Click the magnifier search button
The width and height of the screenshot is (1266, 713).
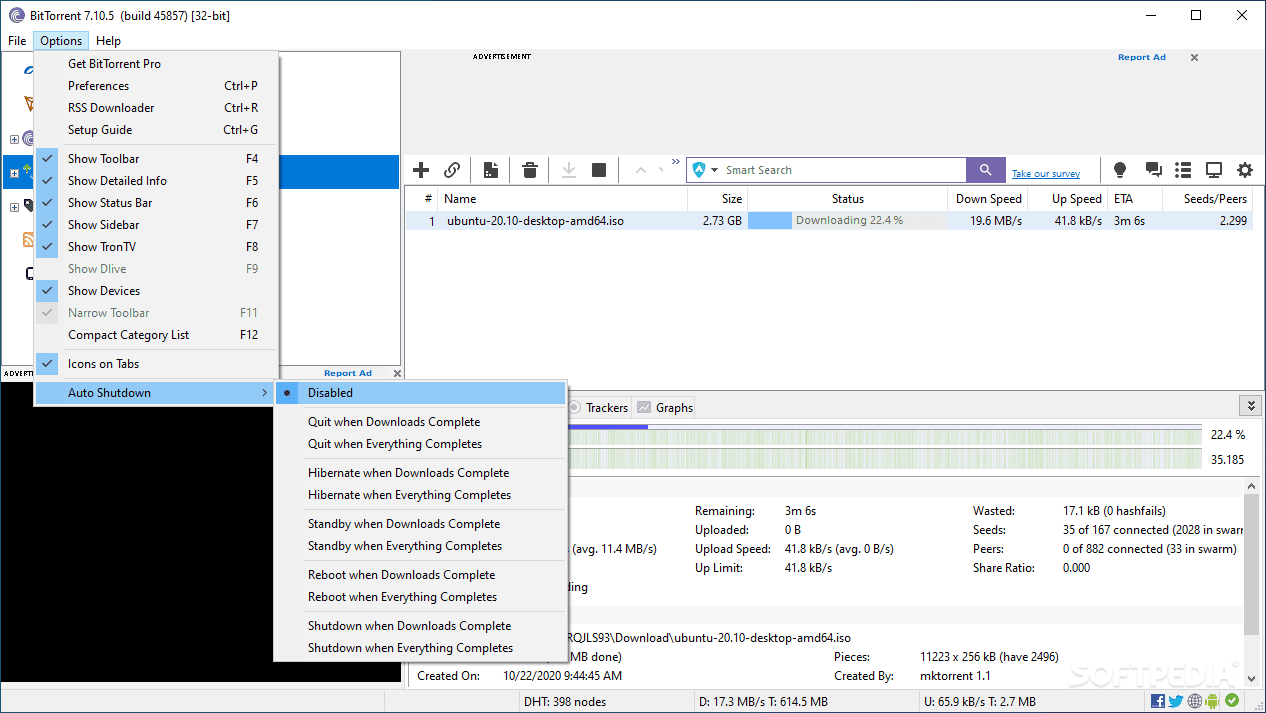[x=985, y=170]
